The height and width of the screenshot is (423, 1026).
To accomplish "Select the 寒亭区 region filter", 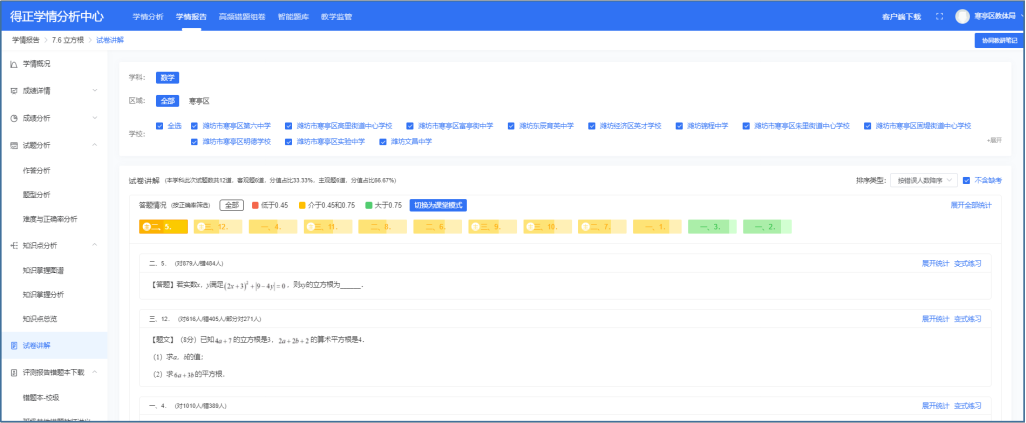I will tap(199, 101).
